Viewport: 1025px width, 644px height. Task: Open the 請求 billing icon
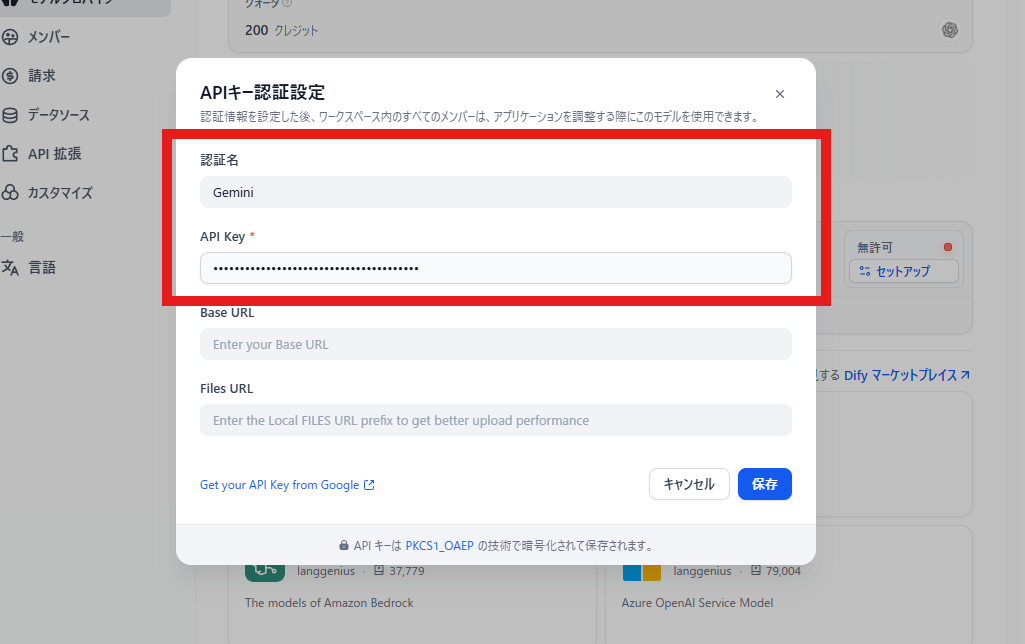[x=11, y=76]
